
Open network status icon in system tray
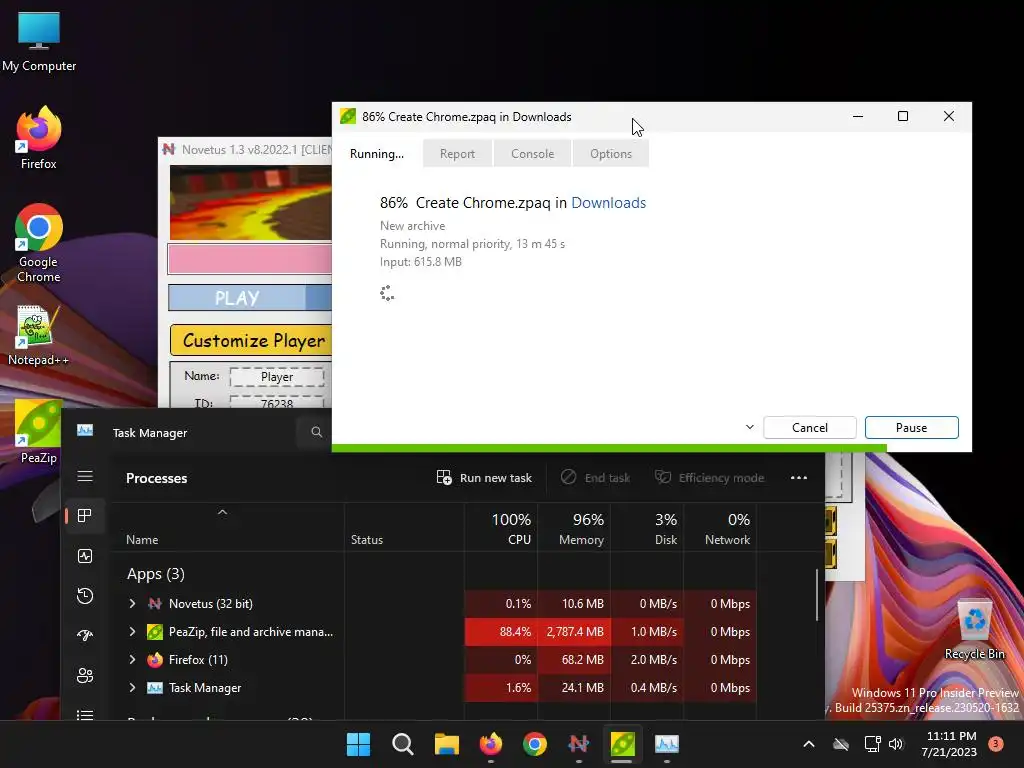point(872,744)
